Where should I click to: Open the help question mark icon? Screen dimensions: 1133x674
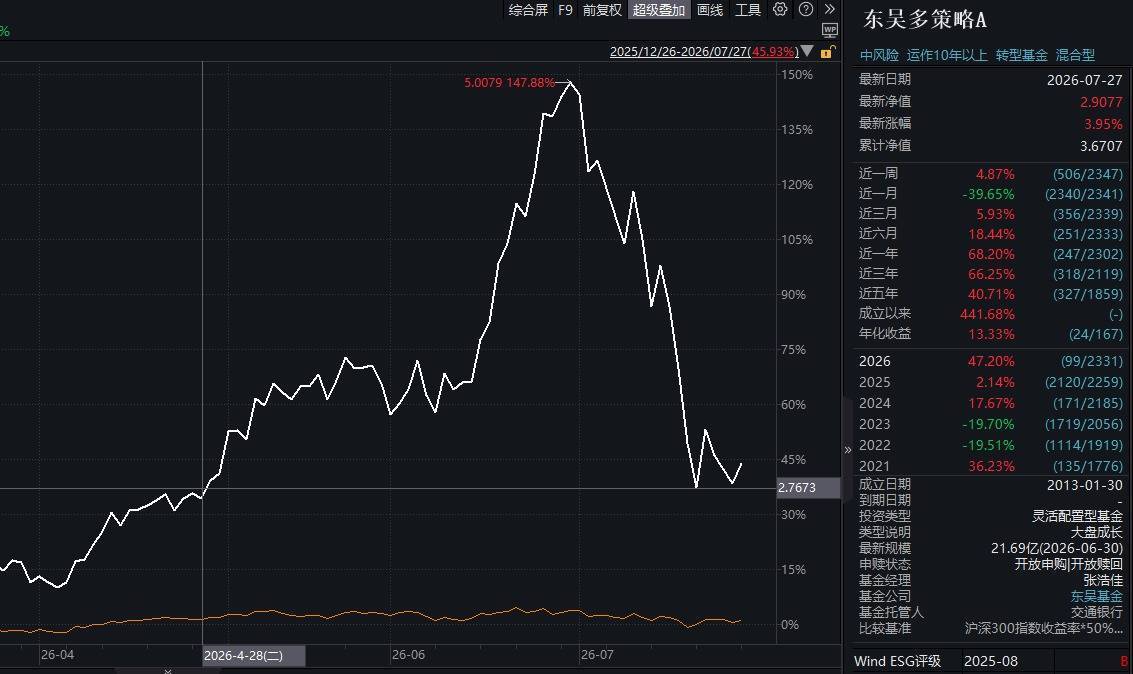point(806,9)
